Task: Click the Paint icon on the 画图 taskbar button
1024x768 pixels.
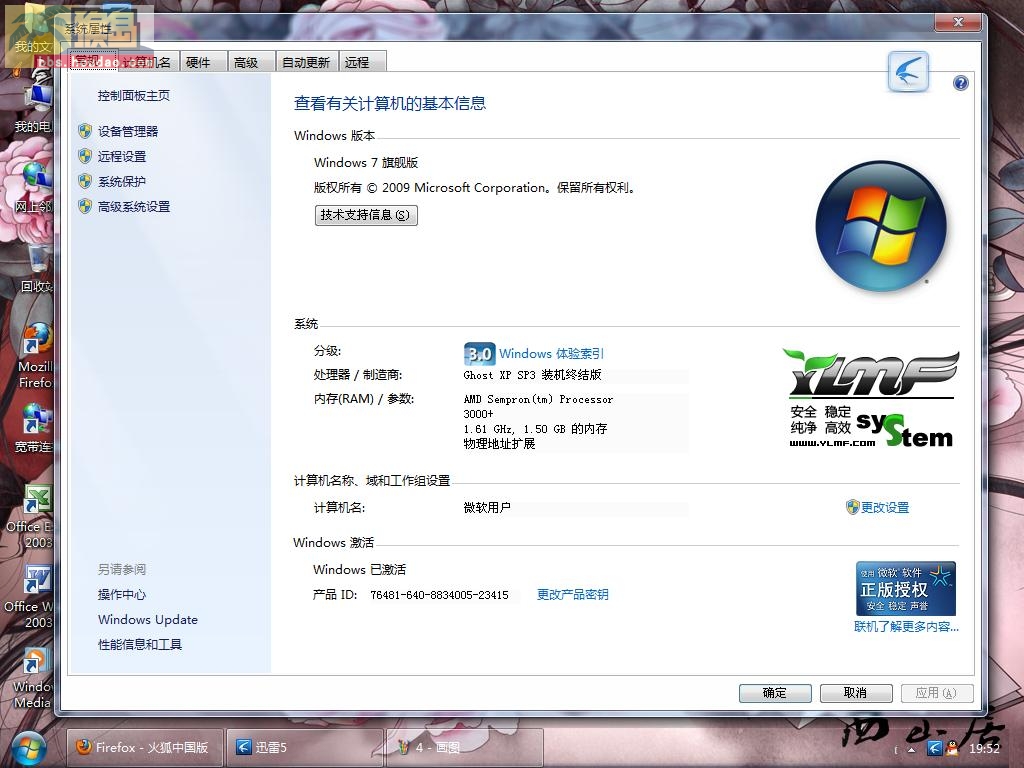Action: click(404, 747)
